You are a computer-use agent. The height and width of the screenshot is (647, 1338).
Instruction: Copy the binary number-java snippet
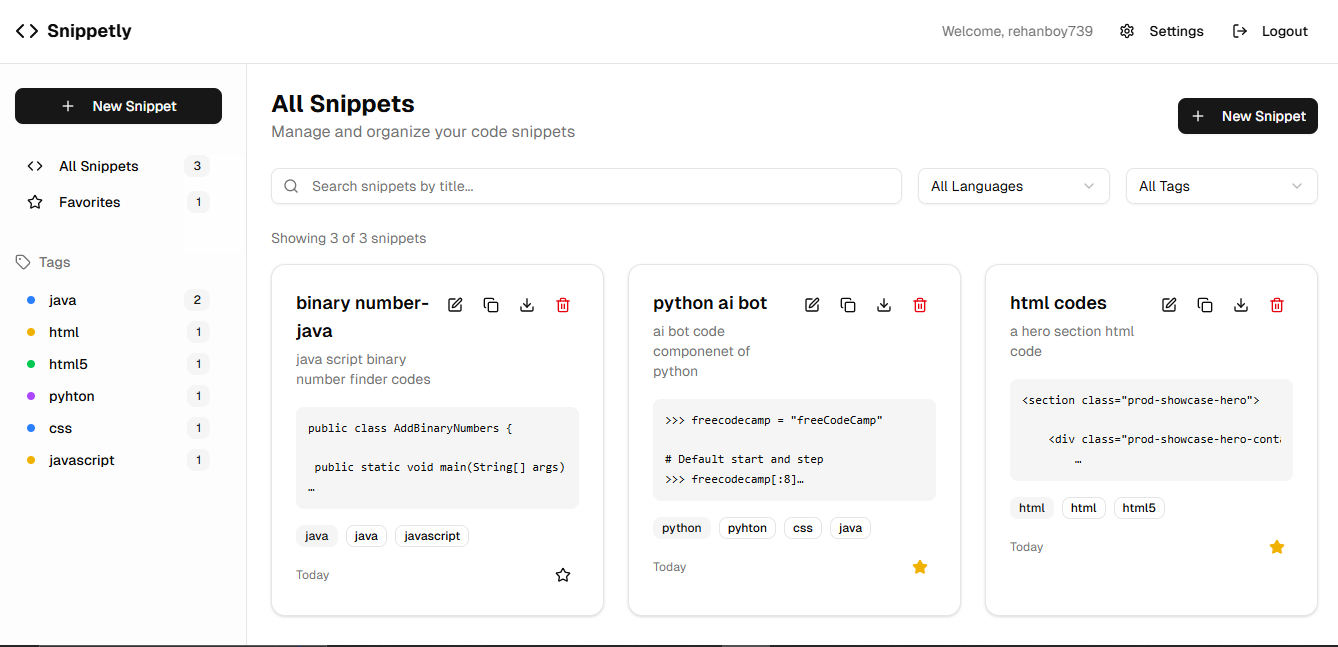491,304
